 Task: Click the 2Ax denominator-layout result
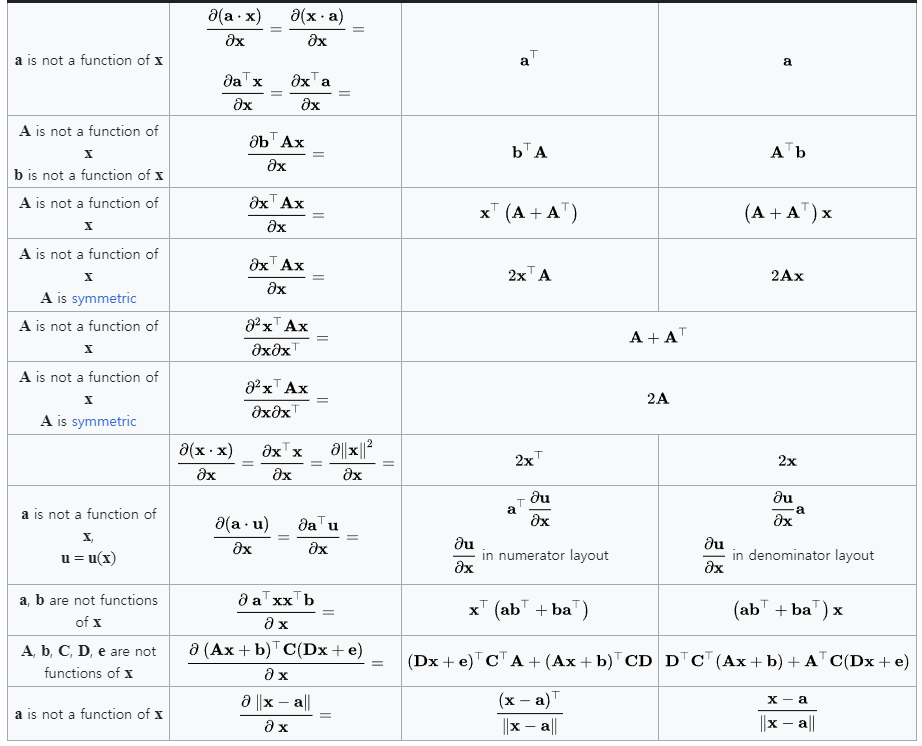tap(787, 275)
